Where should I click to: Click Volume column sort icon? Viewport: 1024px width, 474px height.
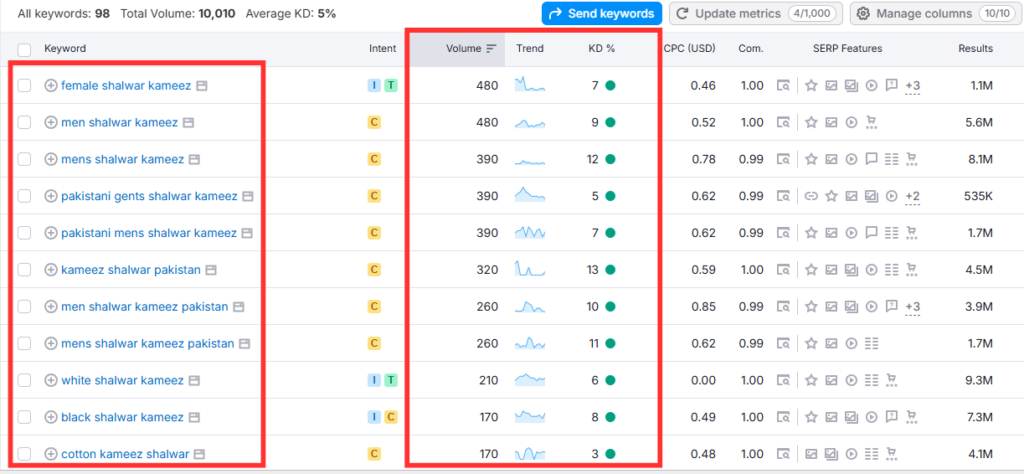(x=491, y=48)
